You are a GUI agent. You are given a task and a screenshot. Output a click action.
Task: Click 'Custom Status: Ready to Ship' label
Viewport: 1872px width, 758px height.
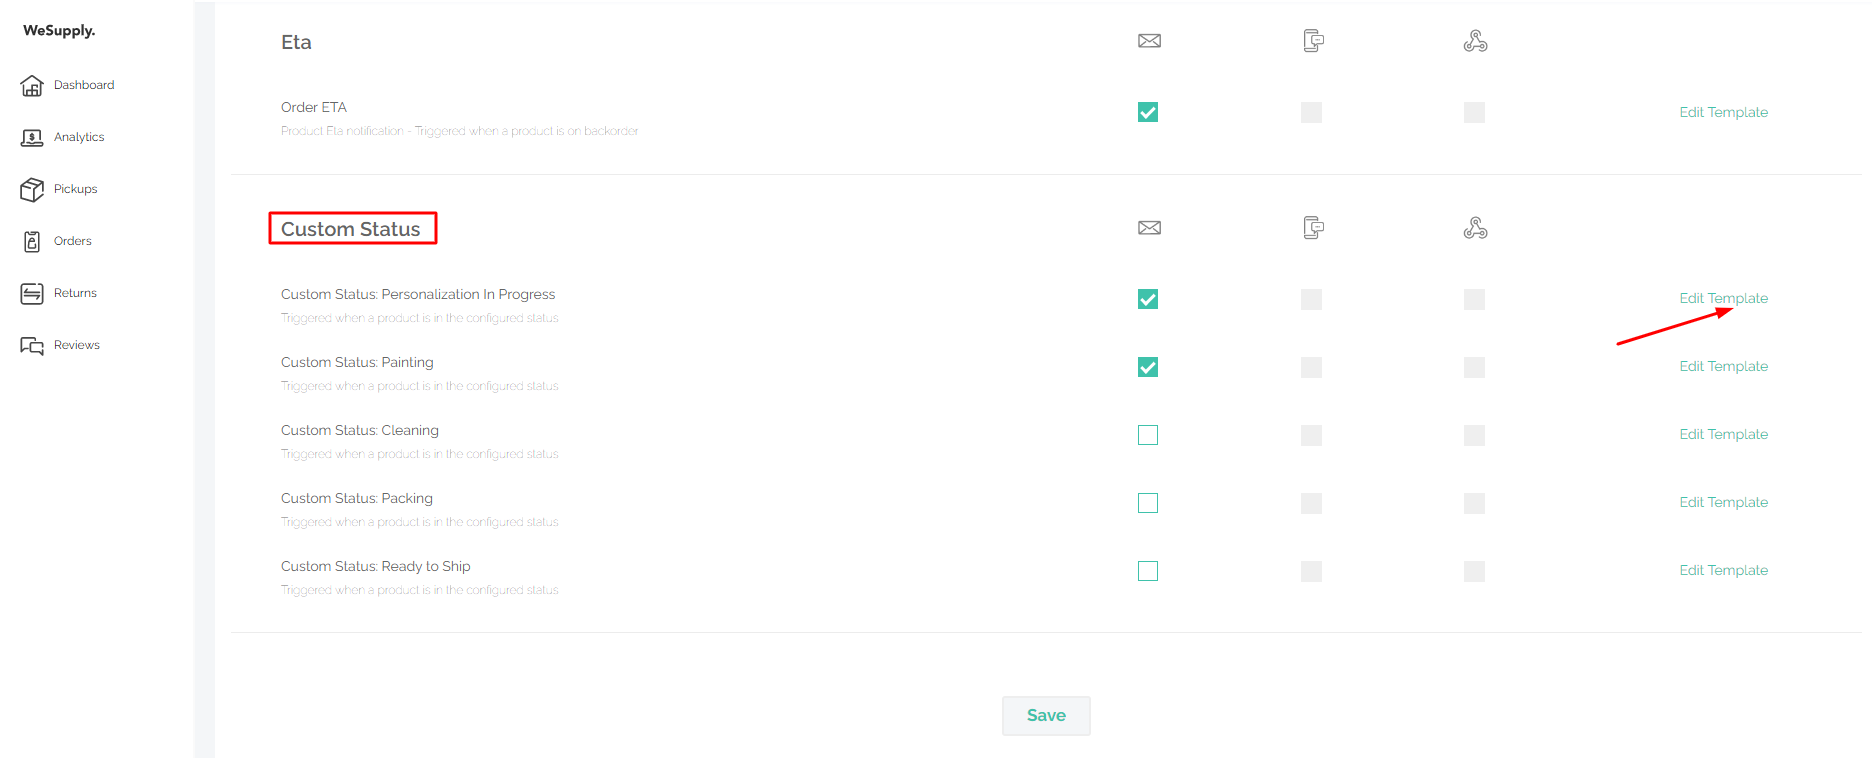(376, 566)
